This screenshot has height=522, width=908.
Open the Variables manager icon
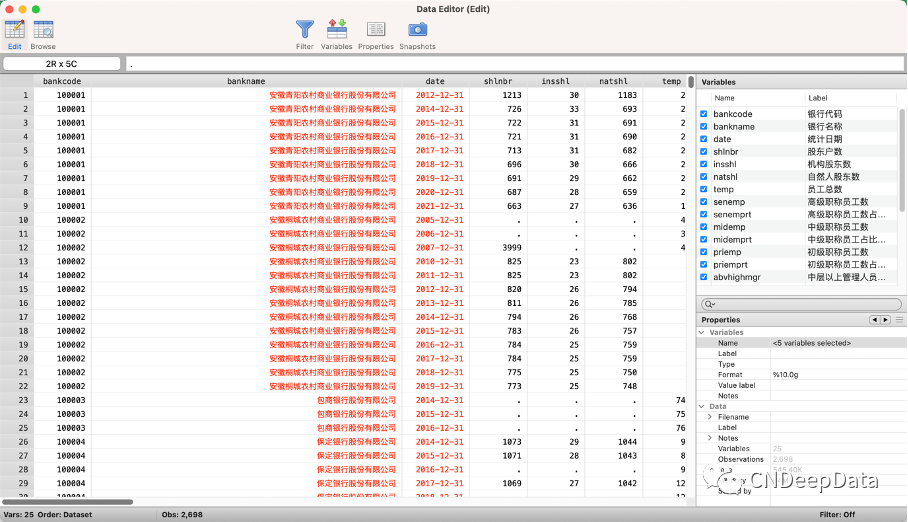336,30
